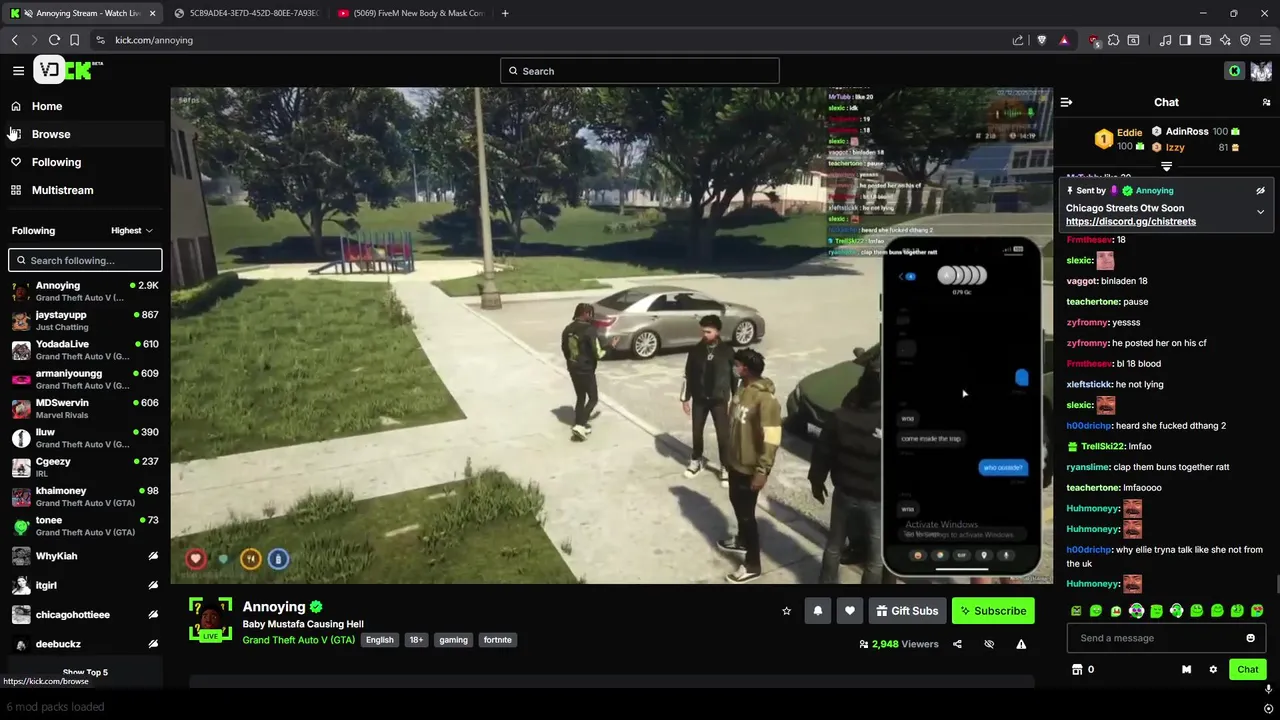Toggle the notification bell for Annoying
This screenshot has width=1280, height=720.
point(818,611)
